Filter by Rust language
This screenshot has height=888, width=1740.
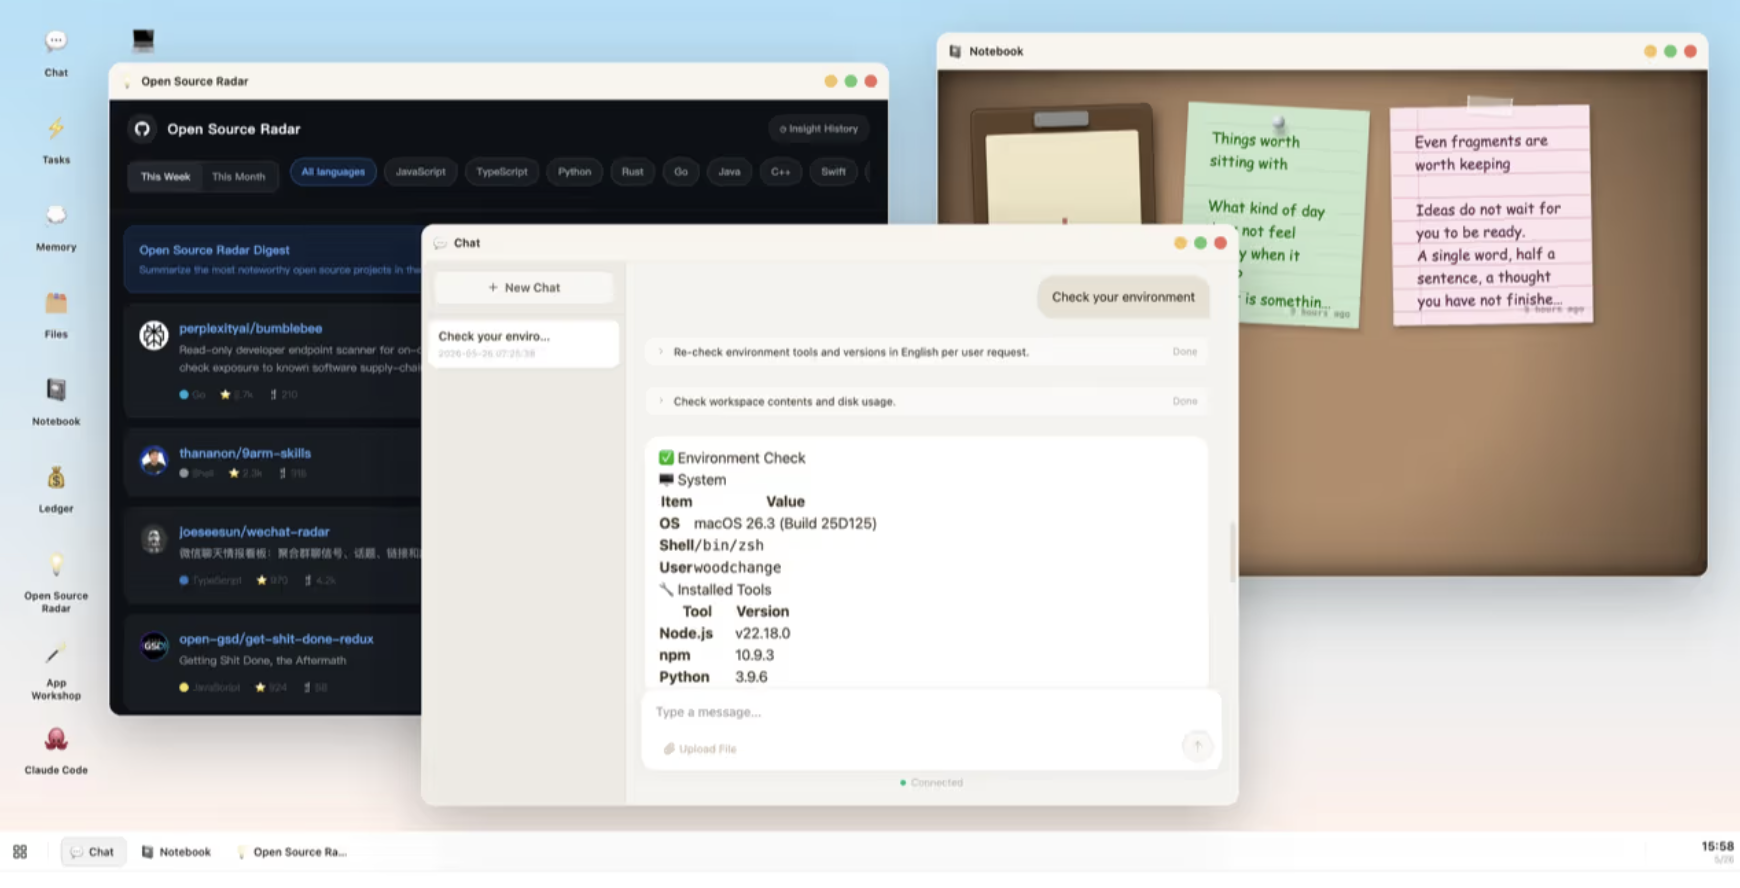pyautogui.click(x=632, y=172)
